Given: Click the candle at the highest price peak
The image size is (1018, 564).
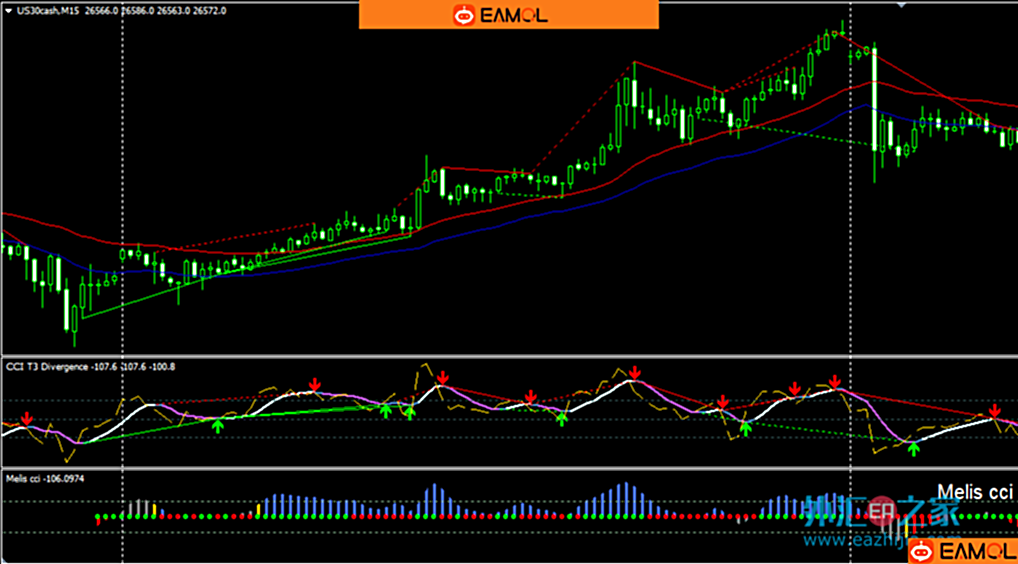Looking at the screenshot, I should (842, 30).
